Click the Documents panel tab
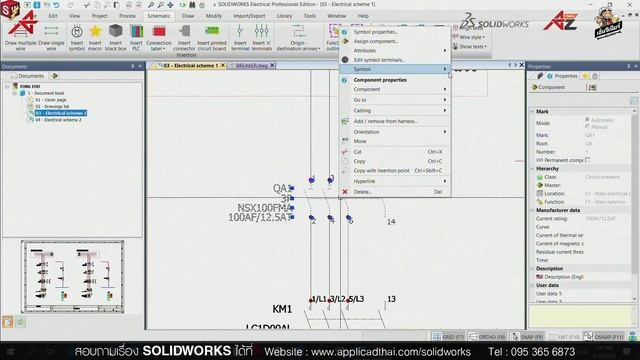640x360 pixels. 27,76
